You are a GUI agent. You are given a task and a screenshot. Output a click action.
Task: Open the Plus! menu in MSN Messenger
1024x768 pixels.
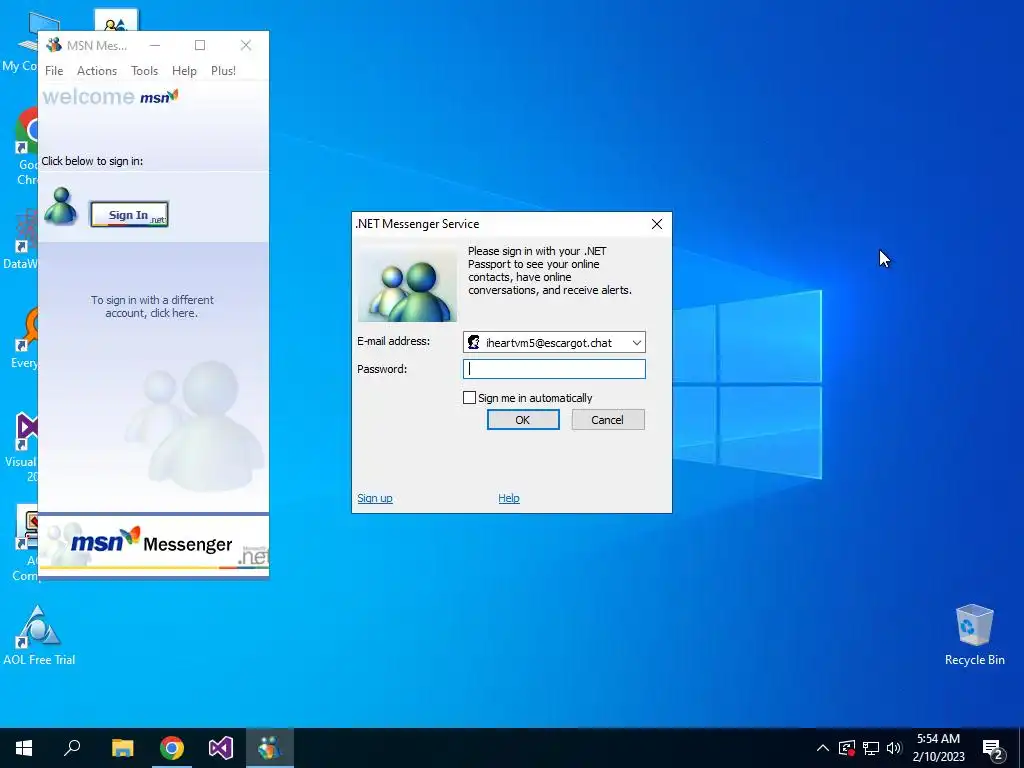223,71
